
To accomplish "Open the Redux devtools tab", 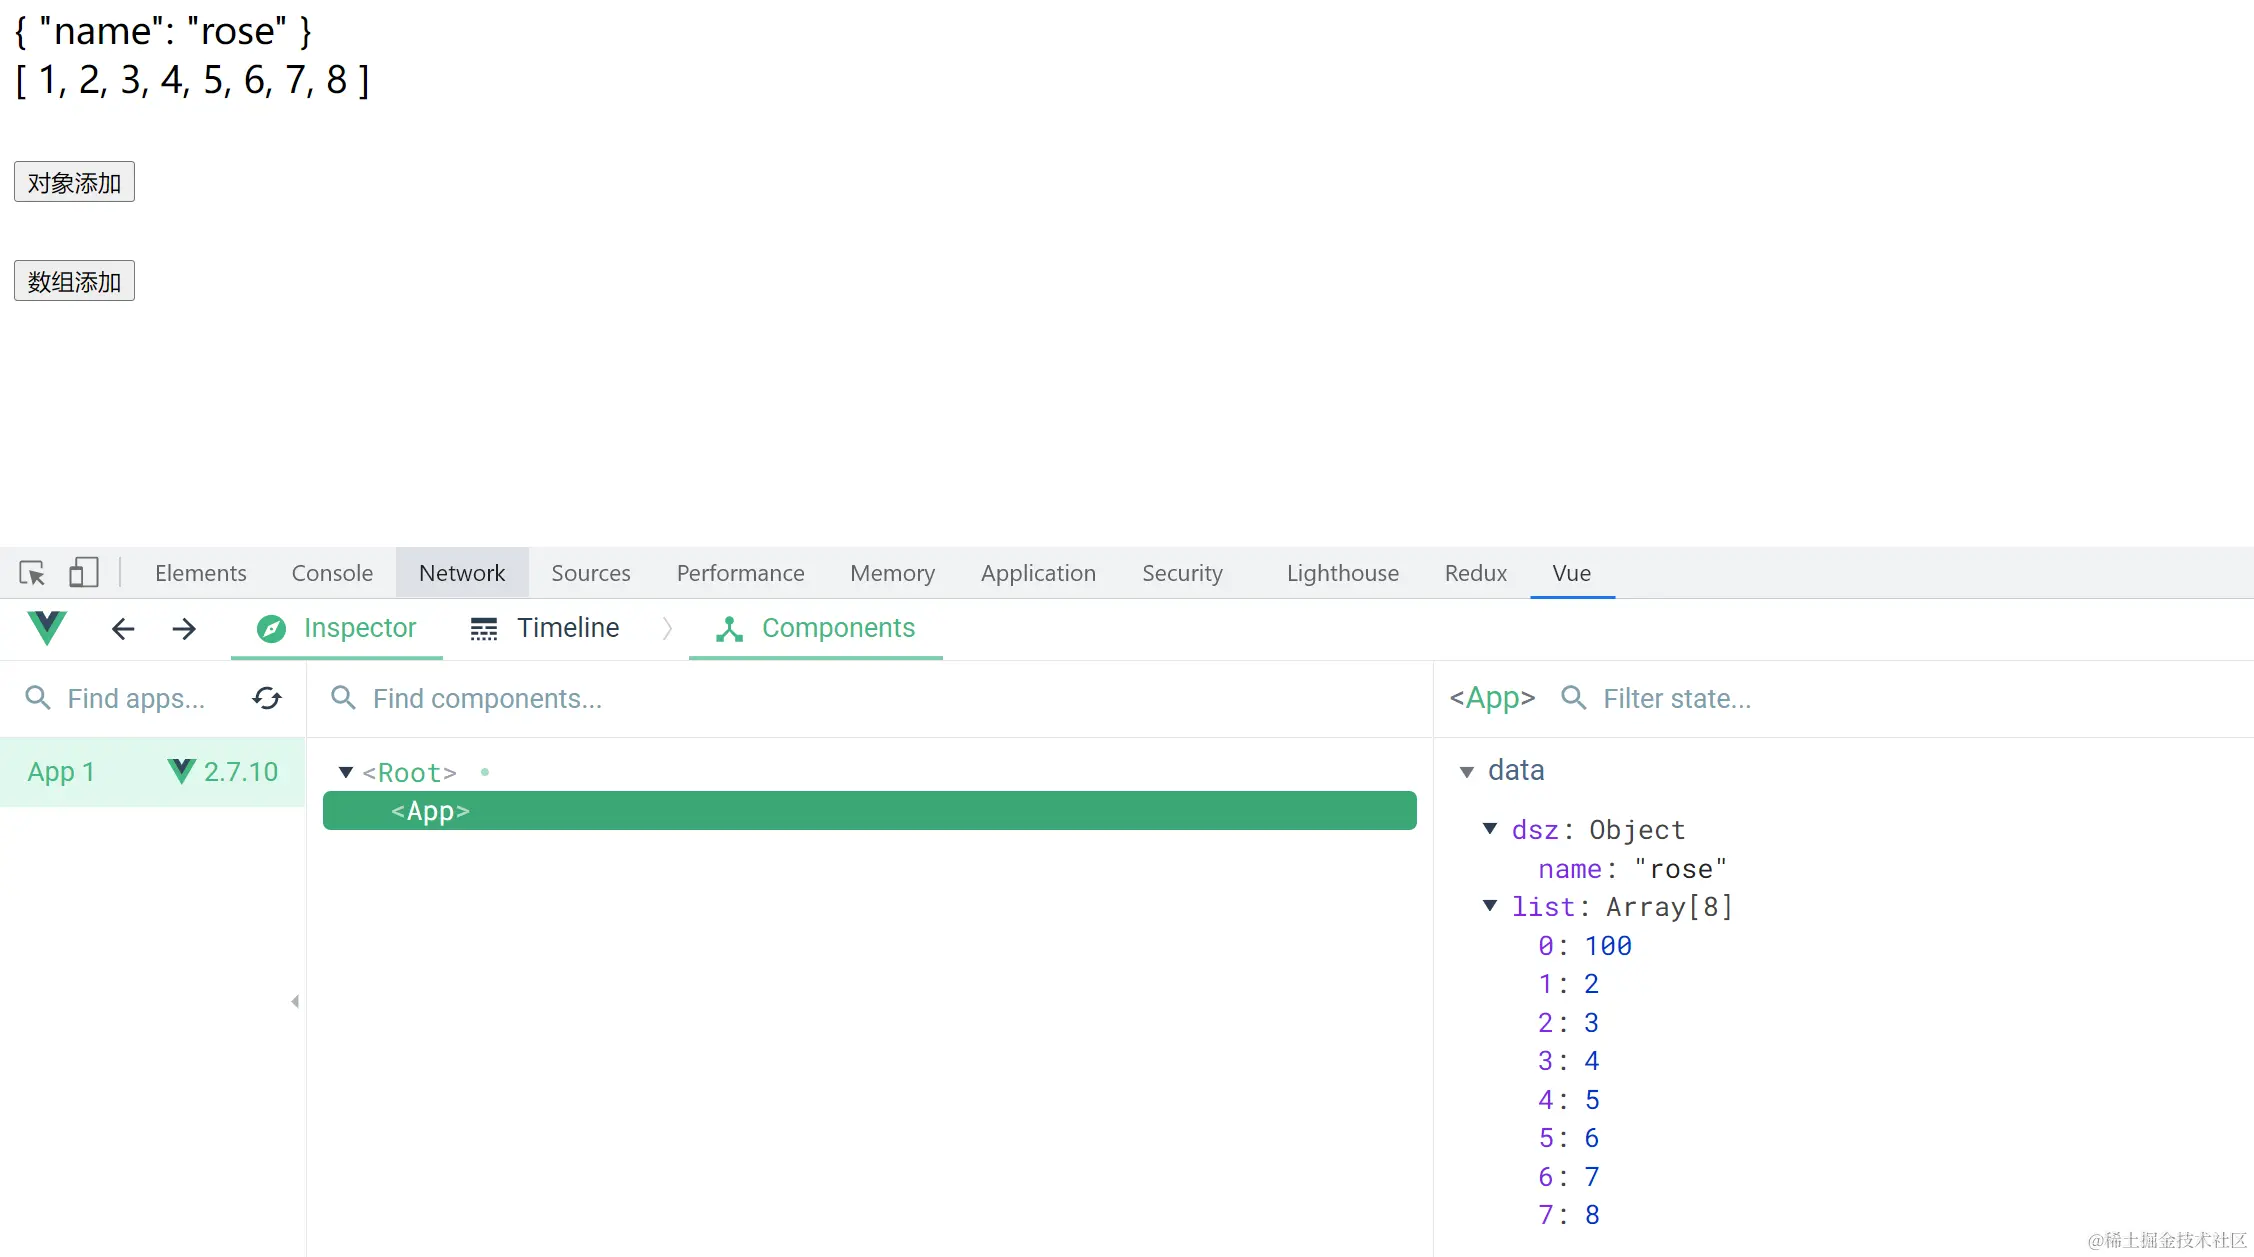I will pos(1475,573).
